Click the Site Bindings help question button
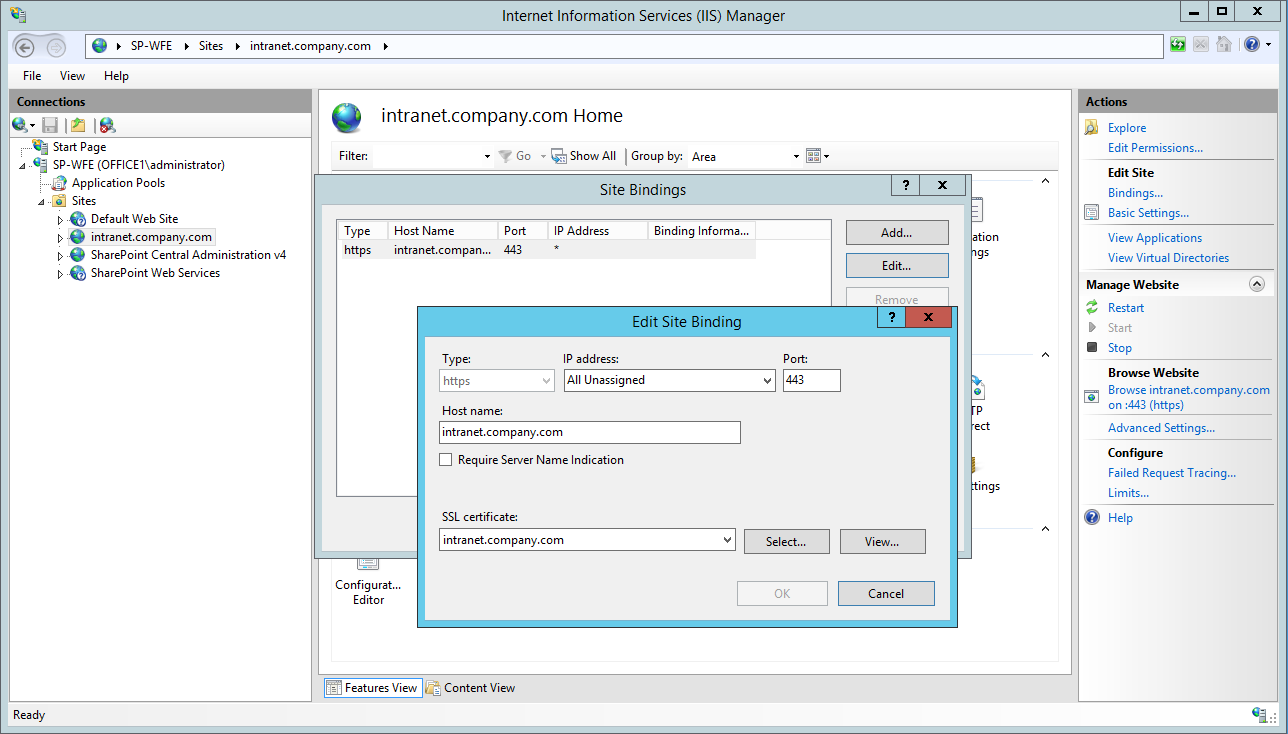 pyautogui.click(x=905, y=186)
